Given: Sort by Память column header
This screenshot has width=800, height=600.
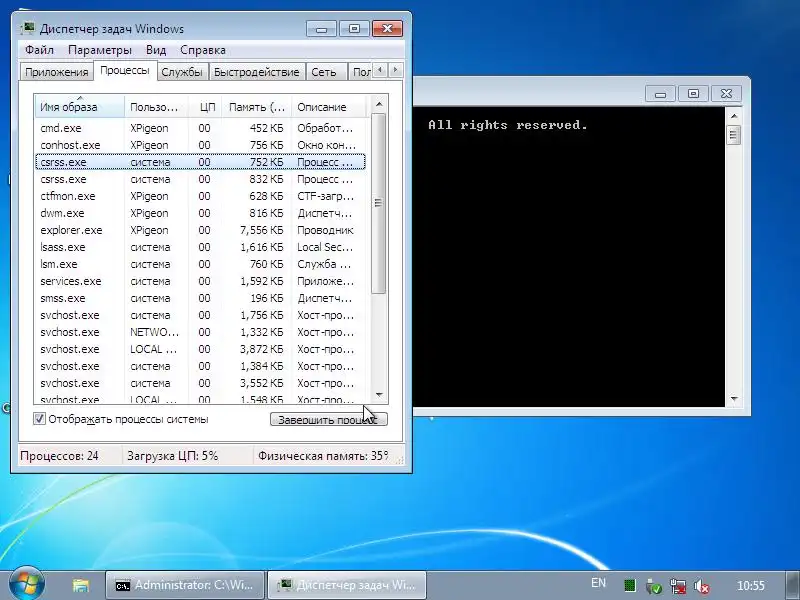Looking at the screenshot, I should tap(257, 107).
